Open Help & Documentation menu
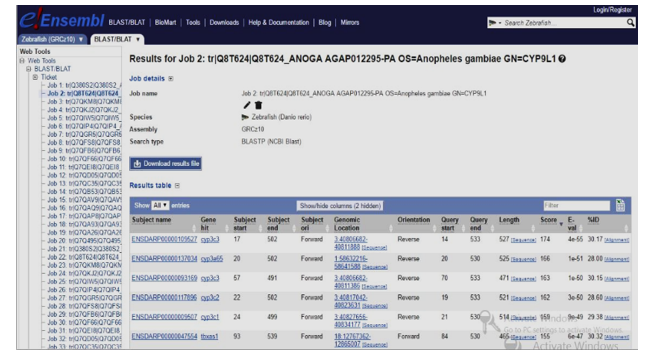The width and height of the screenshot is (650, 360). [279, 22]
